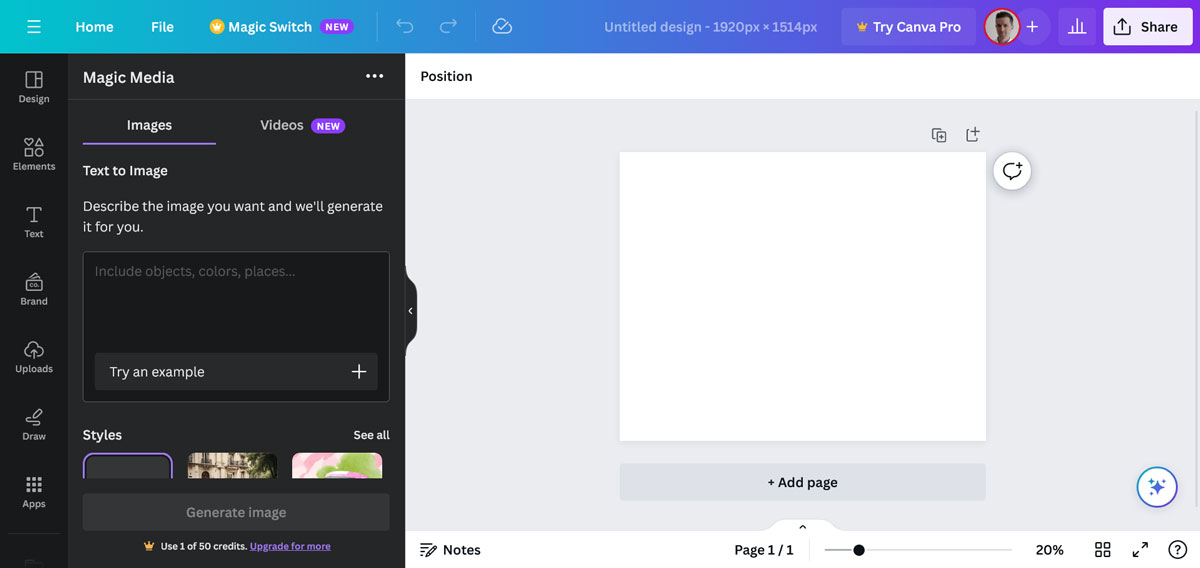Open the Draw sidebar panel
Image resolution: width=1200 pixels, height=568 pixels.
34,424
